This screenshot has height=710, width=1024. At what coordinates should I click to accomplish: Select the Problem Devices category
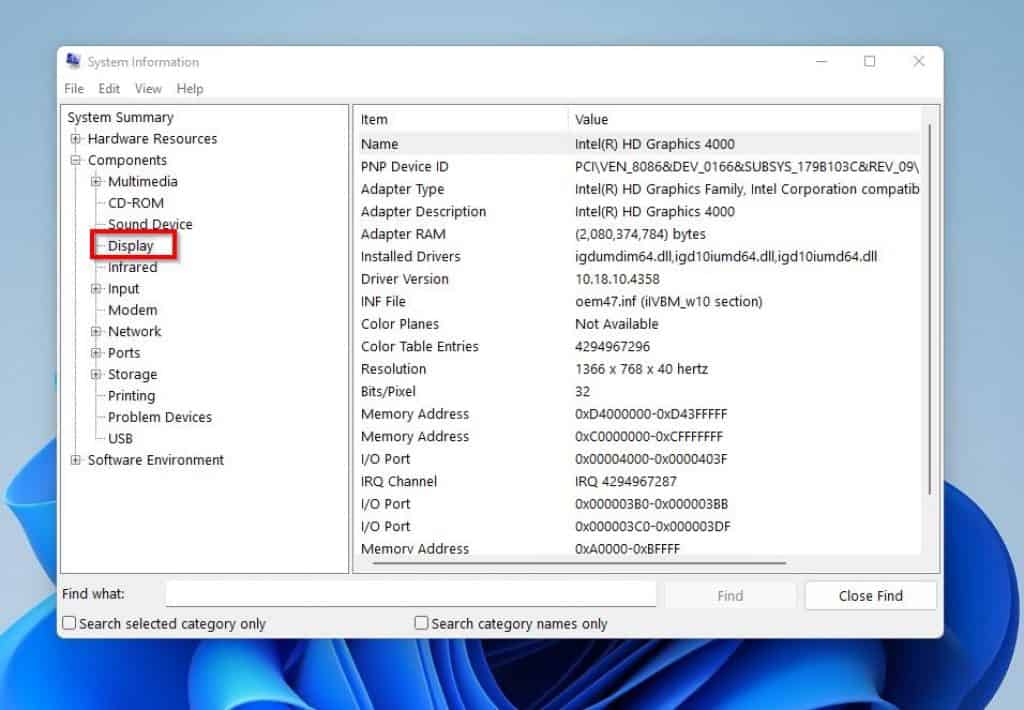coord(160,417)
